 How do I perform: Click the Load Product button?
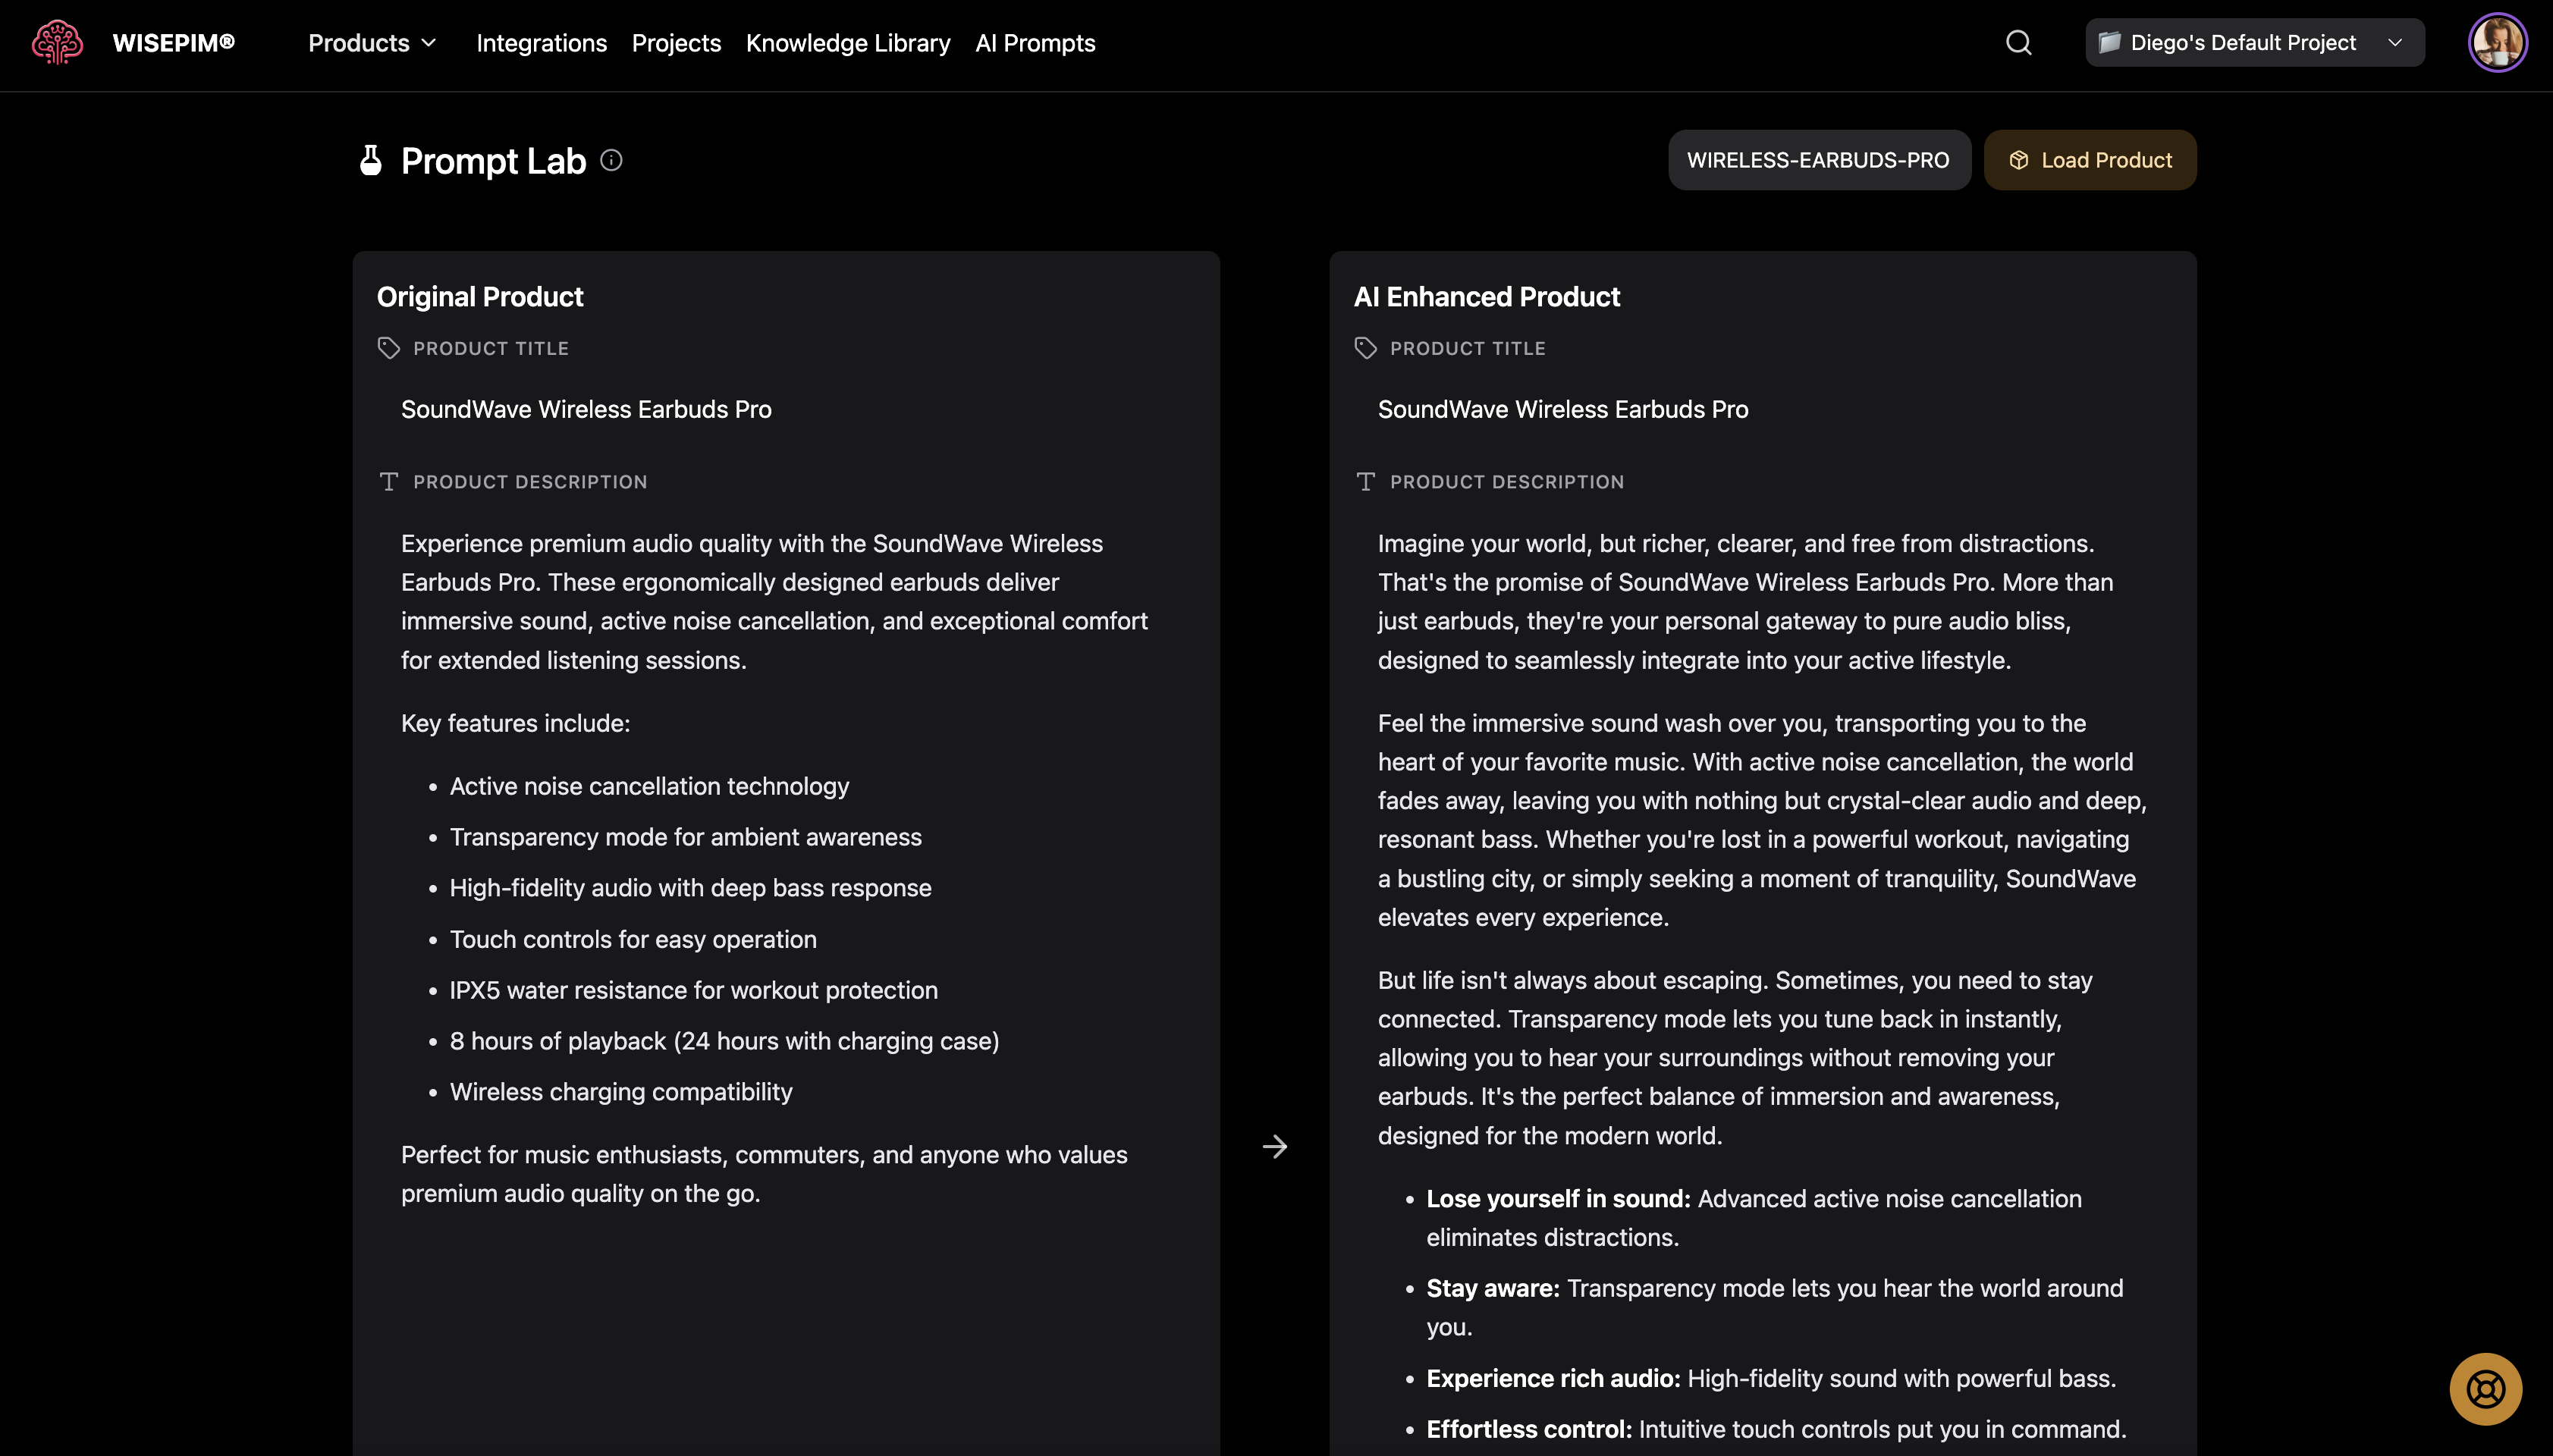click(x=2090, y=160)
